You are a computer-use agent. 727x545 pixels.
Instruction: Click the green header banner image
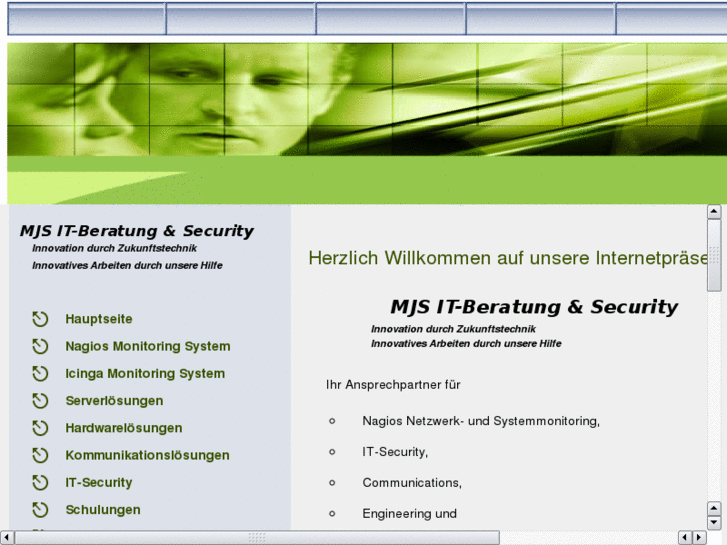(367, 99)
